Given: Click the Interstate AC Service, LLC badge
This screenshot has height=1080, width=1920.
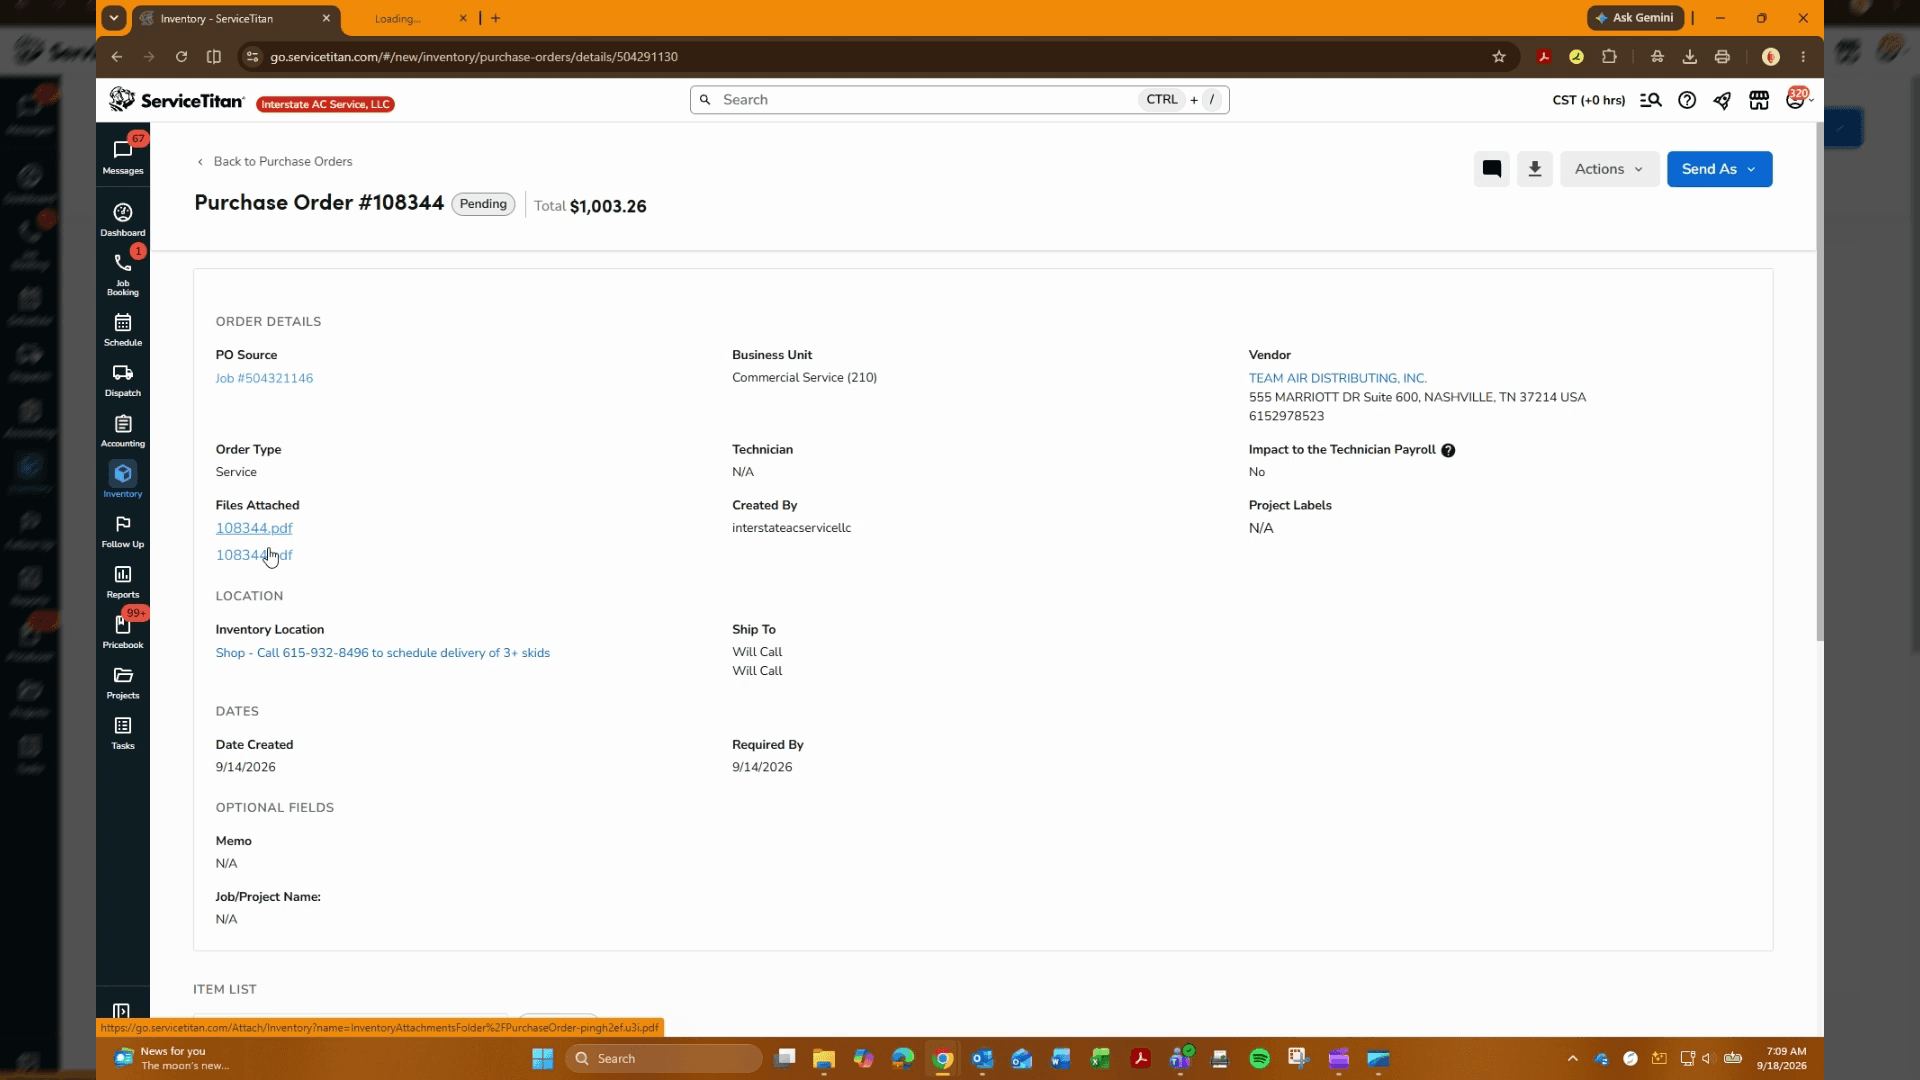Looking at the screenshot, I should (x=325, y=104).
